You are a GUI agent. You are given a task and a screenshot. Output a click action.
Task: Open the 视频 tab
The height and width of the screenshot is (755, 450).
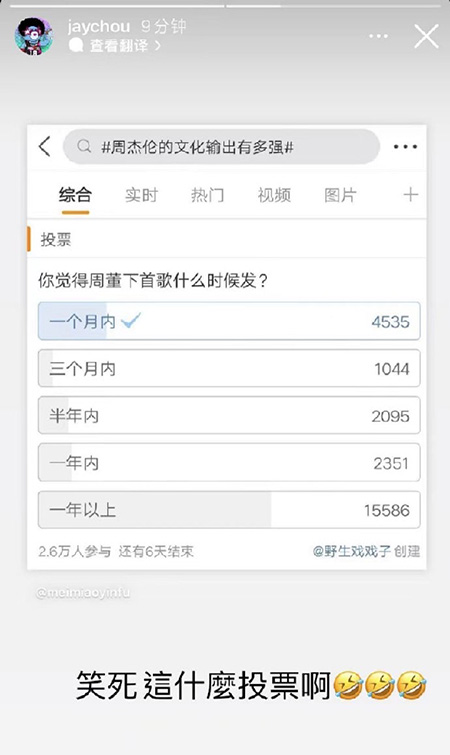tap(274, 195)
